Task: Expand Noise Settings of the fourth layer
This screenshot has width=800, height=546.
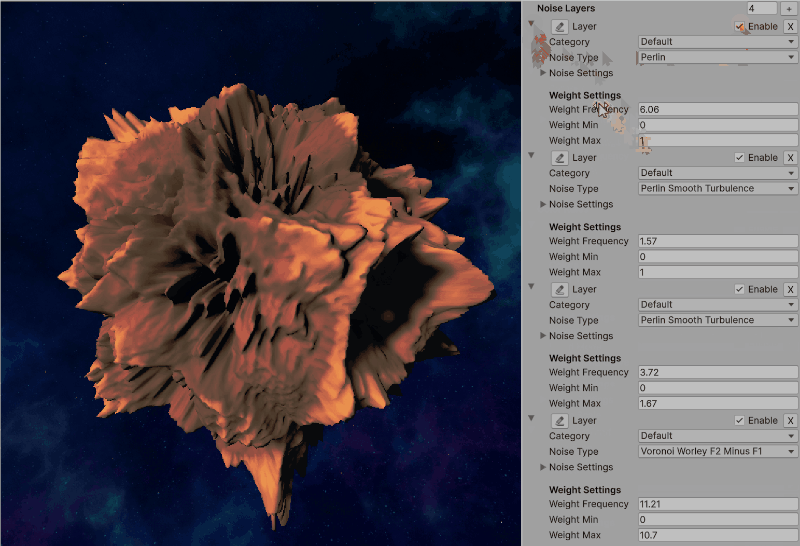Action: coord(543,467)
